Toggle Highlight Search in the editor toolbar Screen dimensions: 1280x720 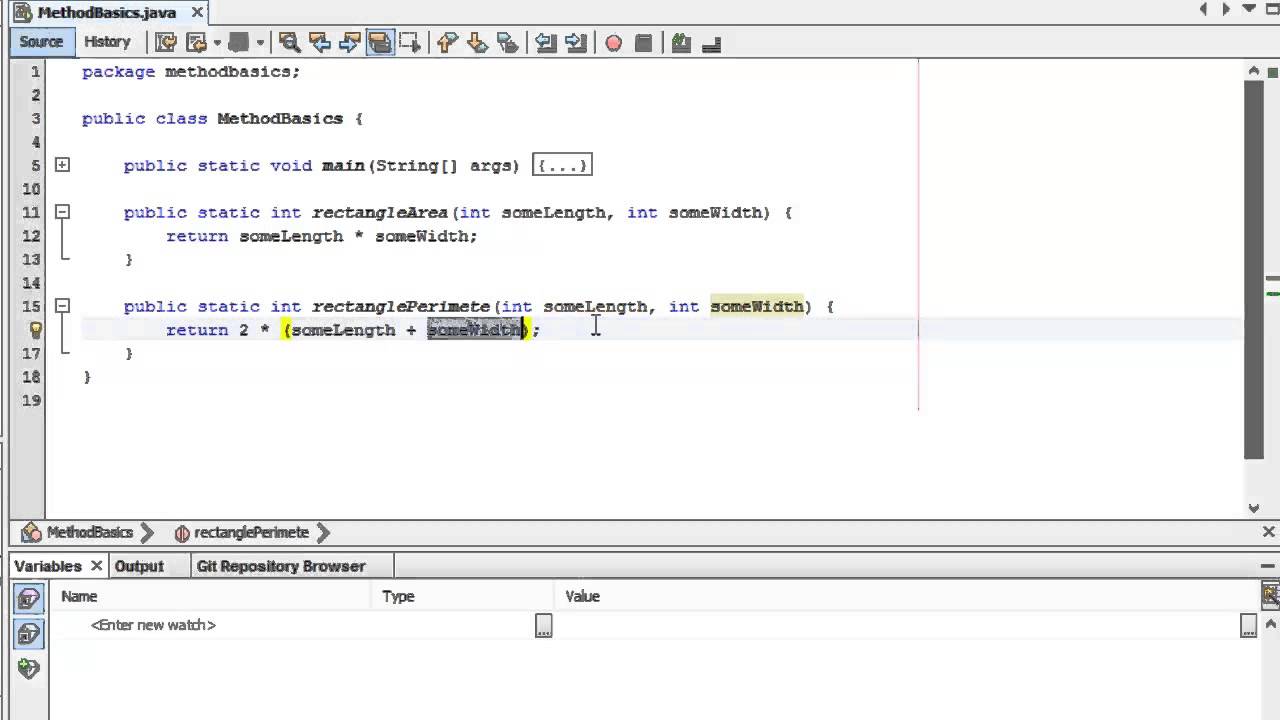click(380, 43)
